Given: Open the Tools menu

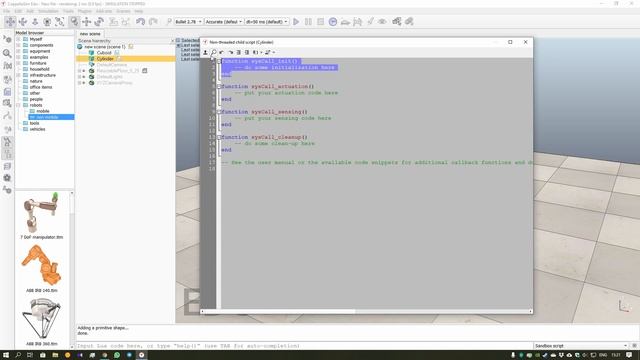Looking at the screenshot, I should click(68, 11).
